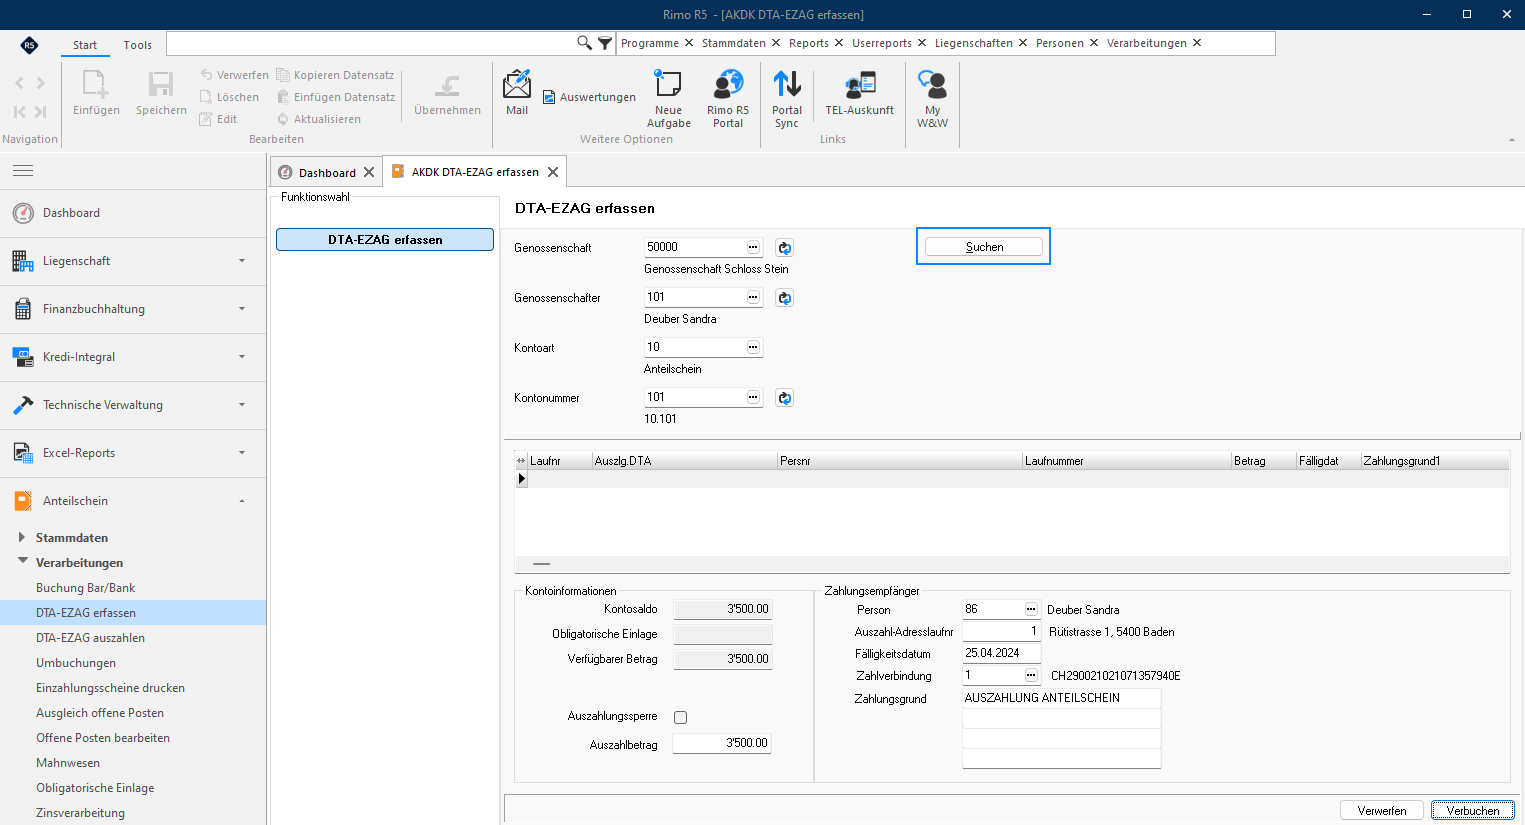The width and height of the screenshot is (1525, 825).
Task: Click the Verwerfen button at bottom
Action: [1382, 811]
